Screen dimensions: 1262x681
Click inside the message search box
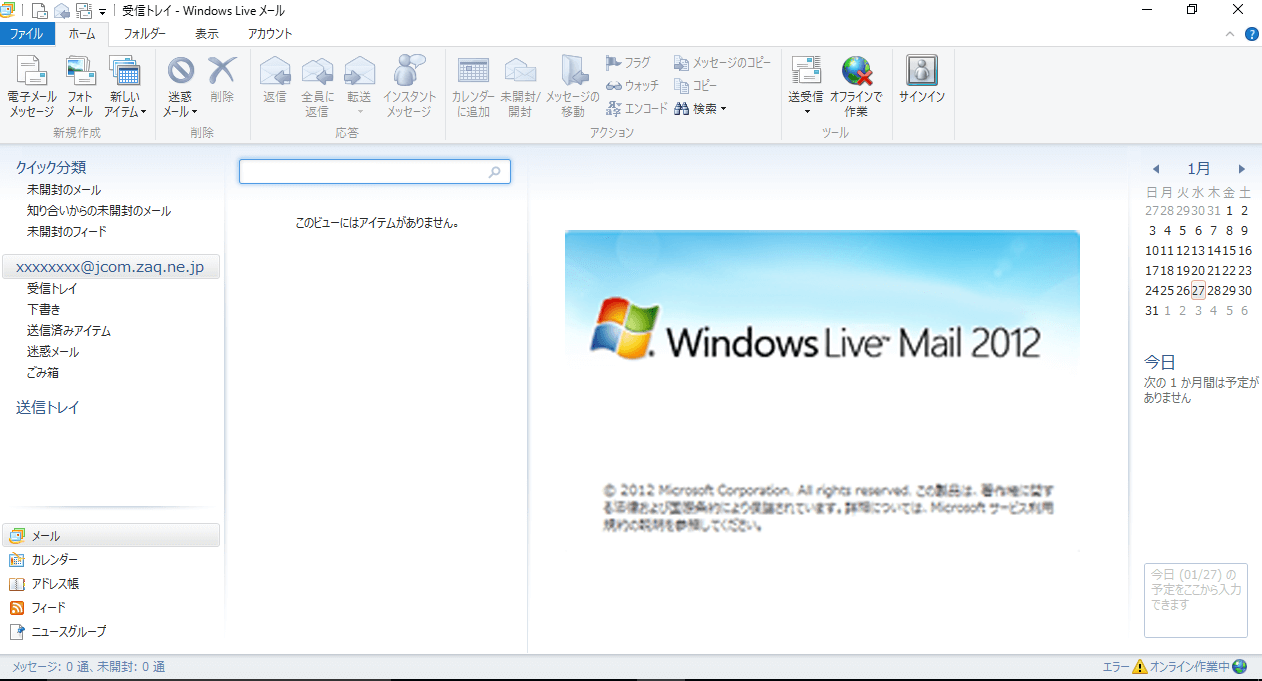pos(370,171)
